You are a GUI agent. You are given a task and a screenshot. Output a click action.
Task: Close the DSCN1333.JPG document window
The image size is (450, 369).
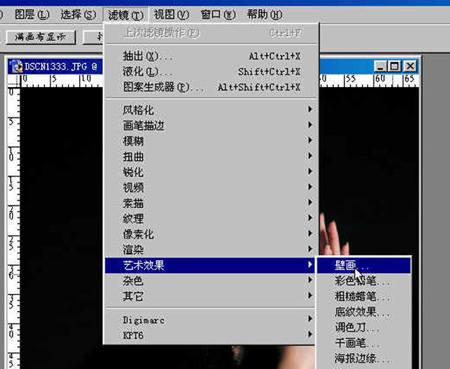(x=410, y=66)
